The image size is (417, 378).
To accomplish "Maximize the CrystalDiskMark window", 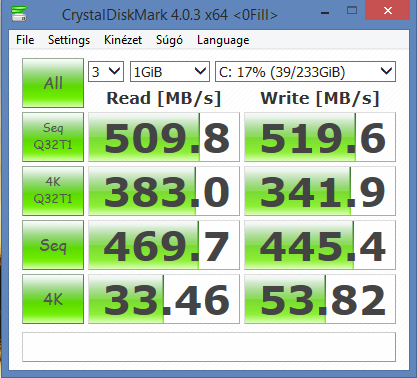I will [352, 11].
